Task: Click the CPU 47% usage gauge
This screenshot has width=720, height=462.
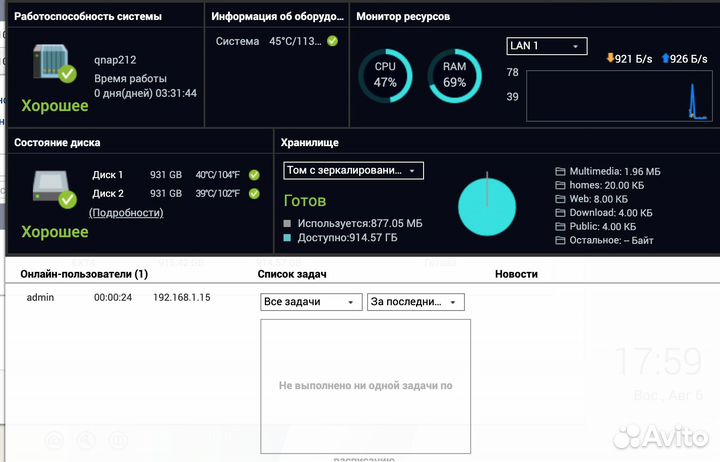Action: (385, 76)
